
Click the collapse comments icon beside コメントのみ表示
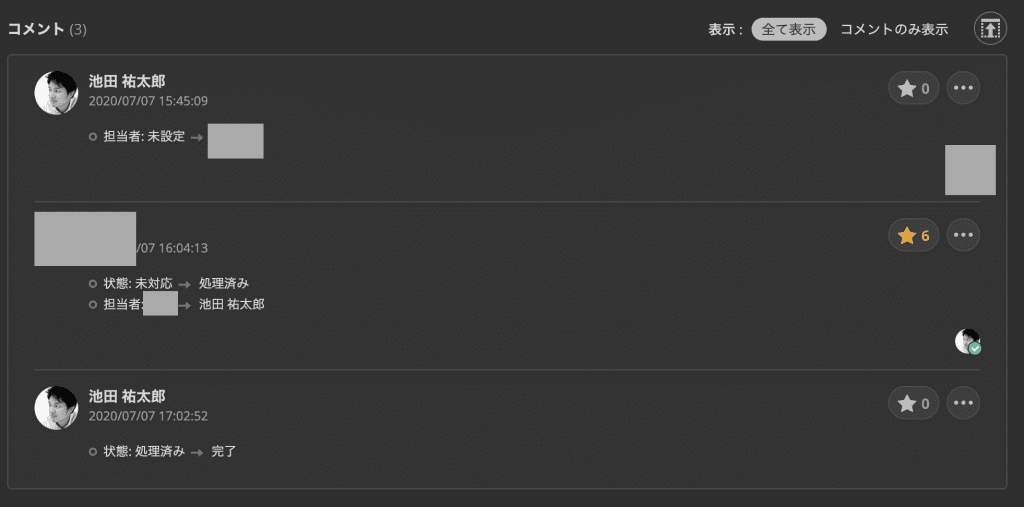coord(990,29)
